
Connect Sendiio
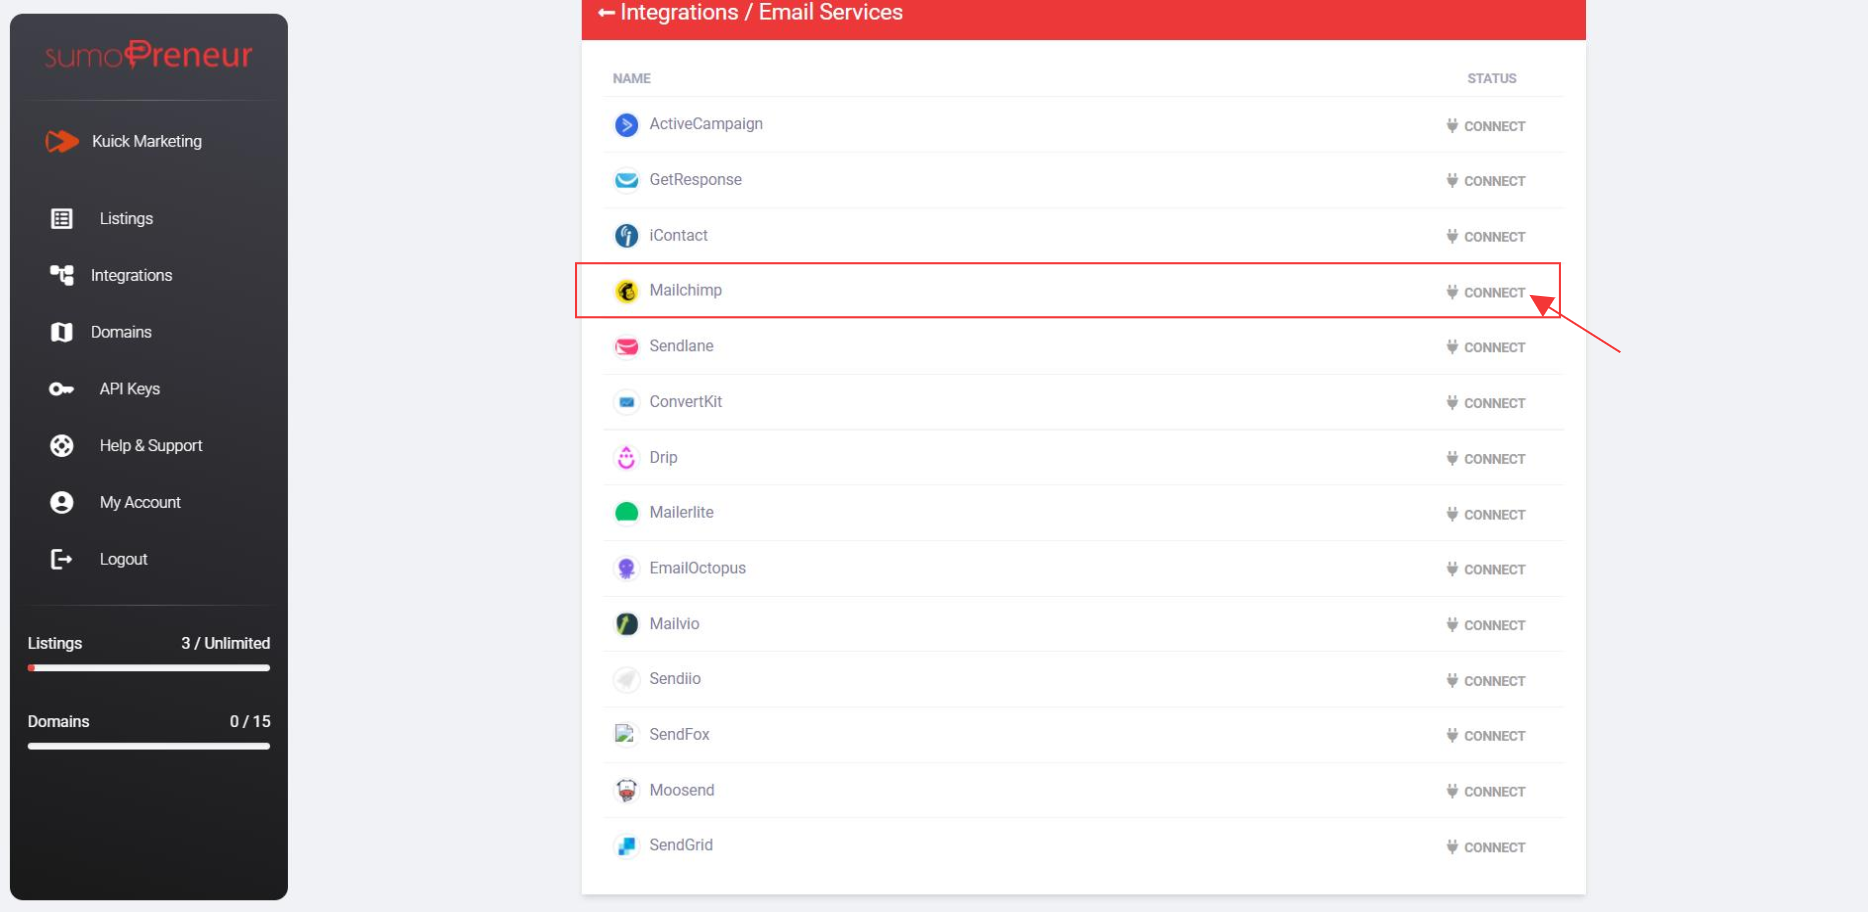coord(1486,681)
